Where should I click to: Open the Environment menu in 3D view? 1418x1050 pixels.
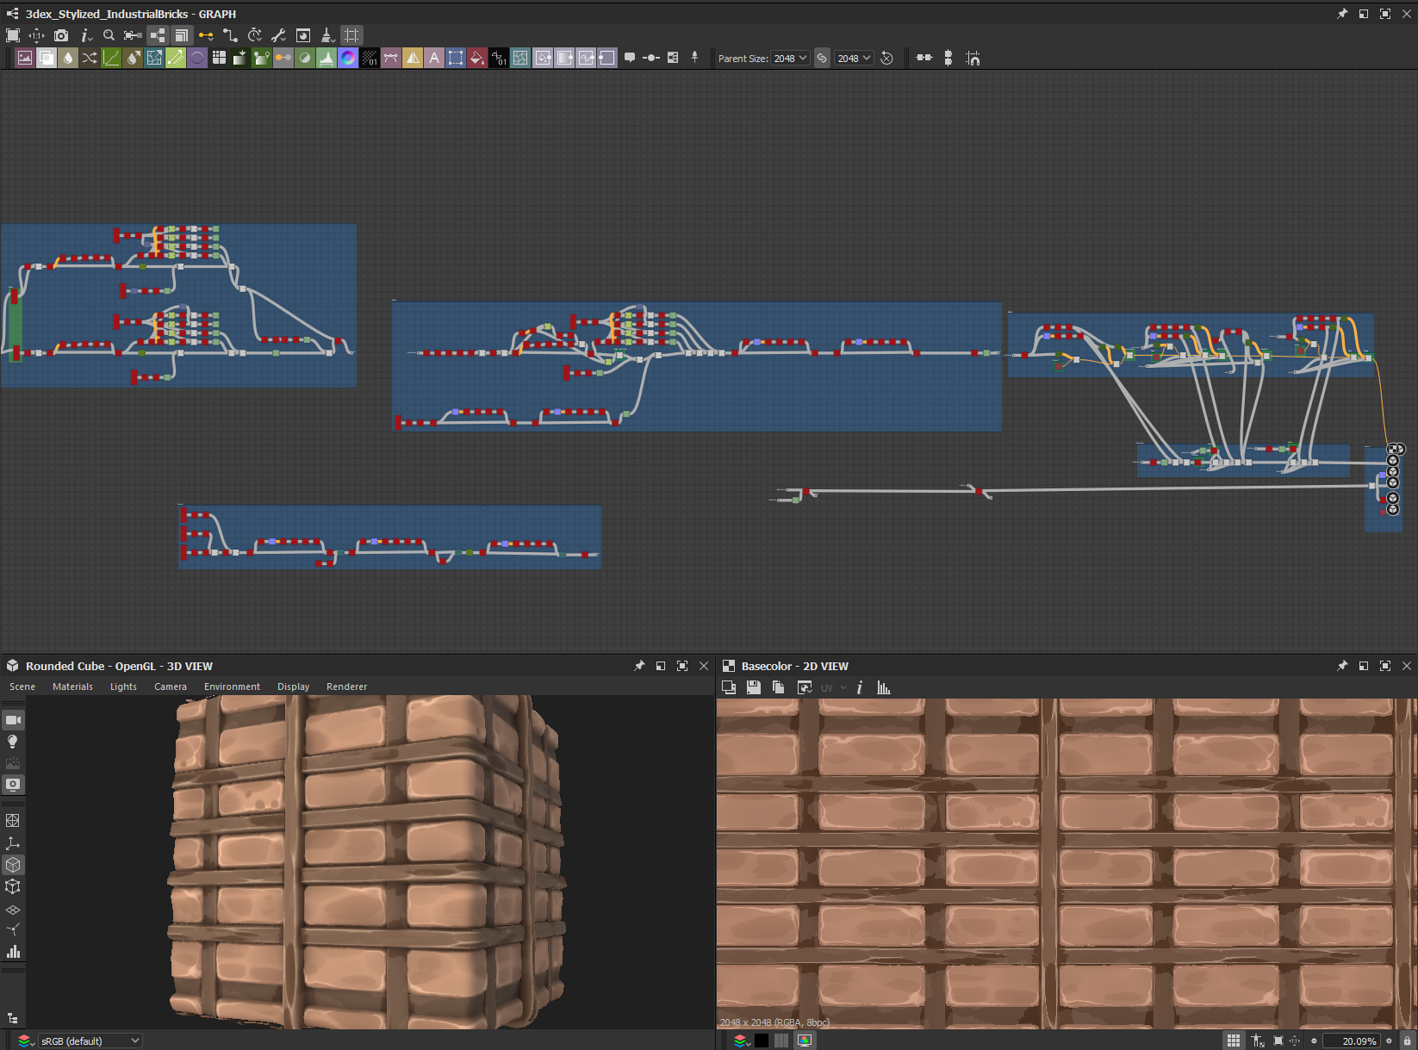point(232,687)
